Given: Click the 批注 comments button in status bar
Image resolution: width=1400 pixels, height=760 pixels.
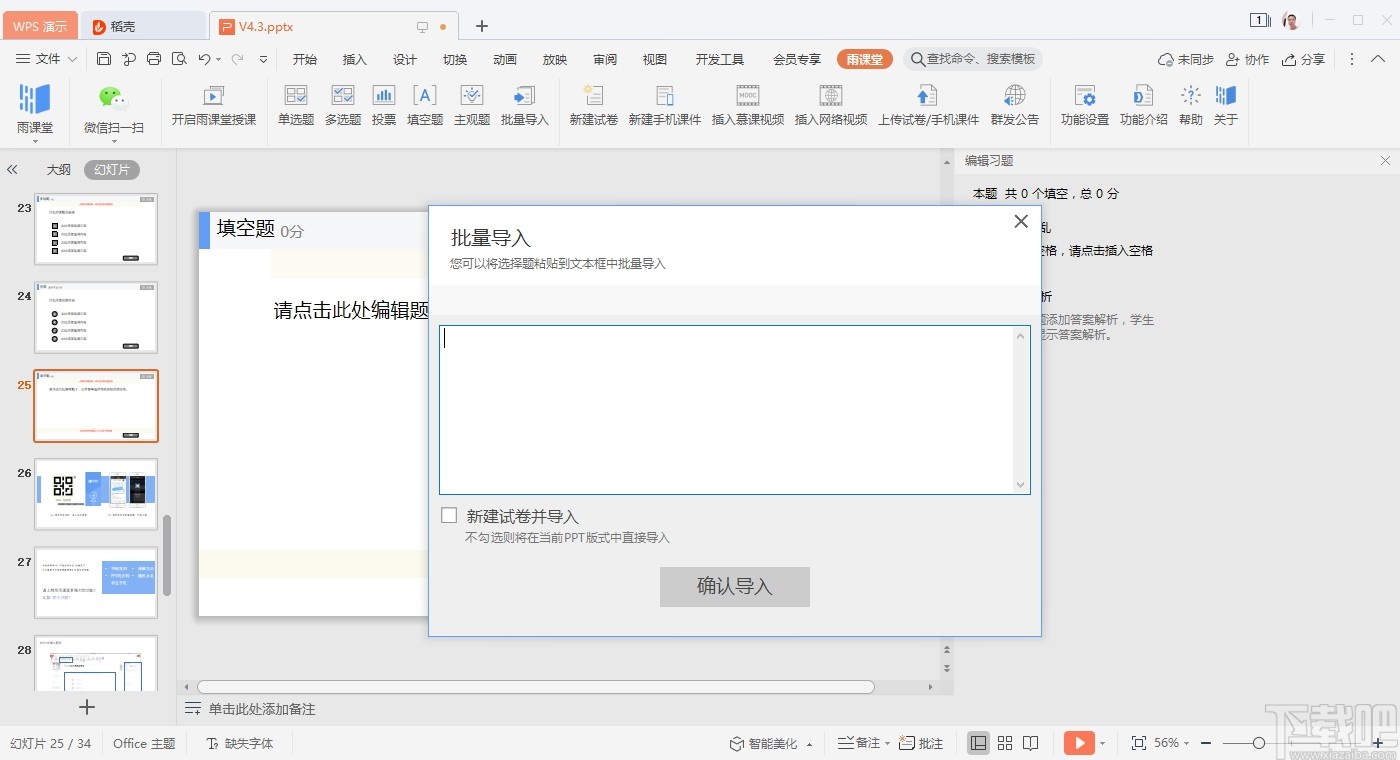Looking at the screenshot, I should [921, 743].
